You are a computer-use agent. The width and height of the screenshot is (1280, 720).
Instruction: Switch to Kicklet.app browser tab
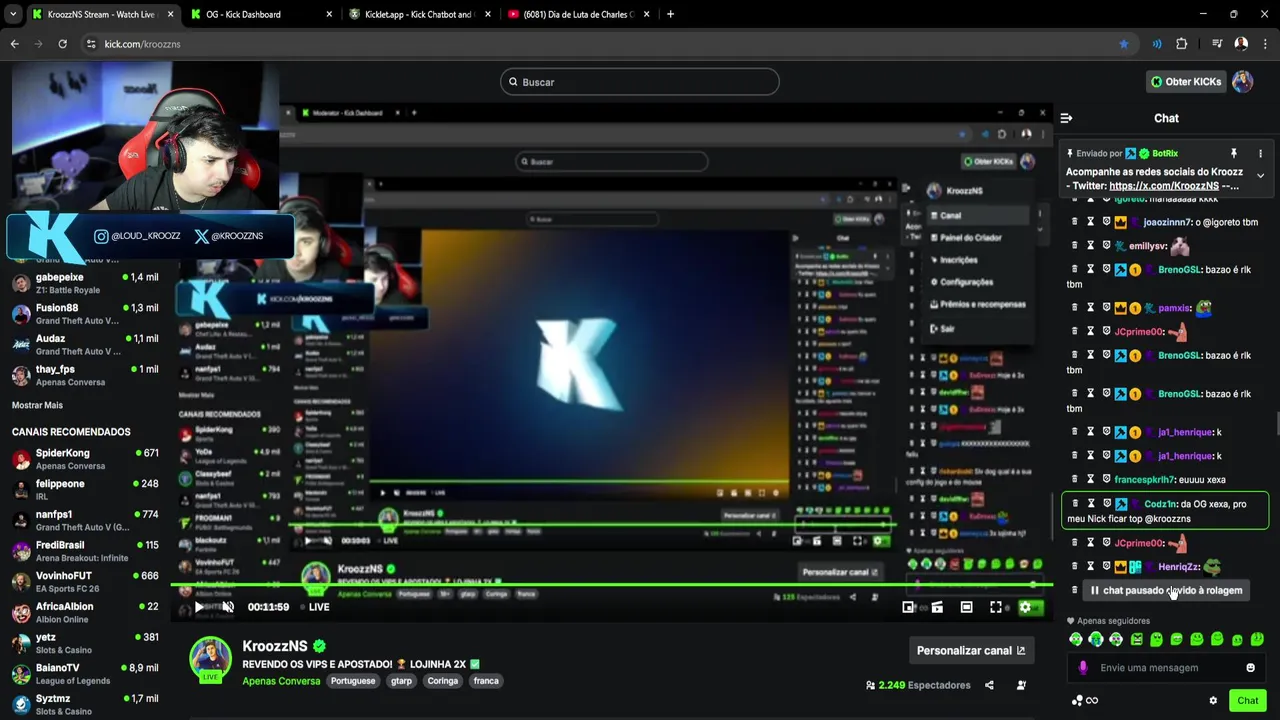tap(419, 14)
